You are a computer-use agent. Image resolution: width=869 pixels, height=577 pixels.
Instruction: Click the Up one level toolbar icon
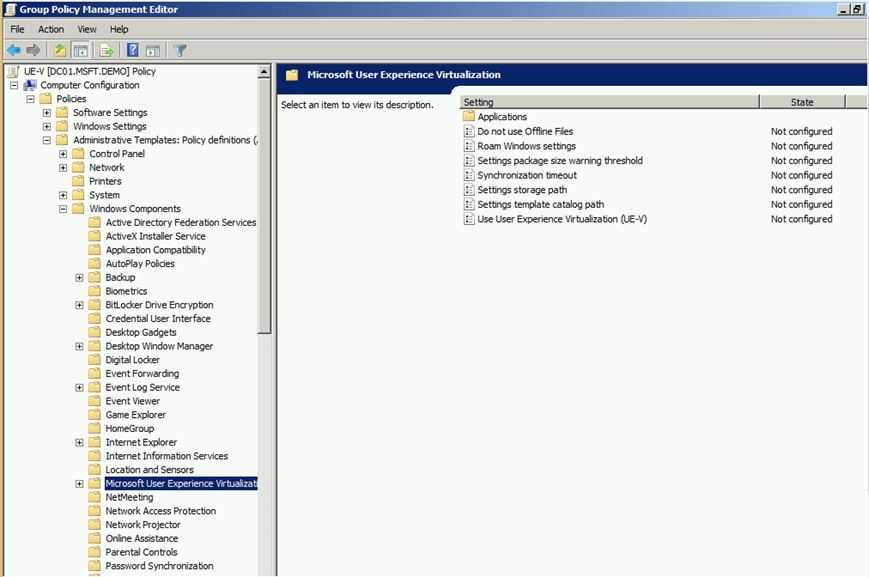60,50
